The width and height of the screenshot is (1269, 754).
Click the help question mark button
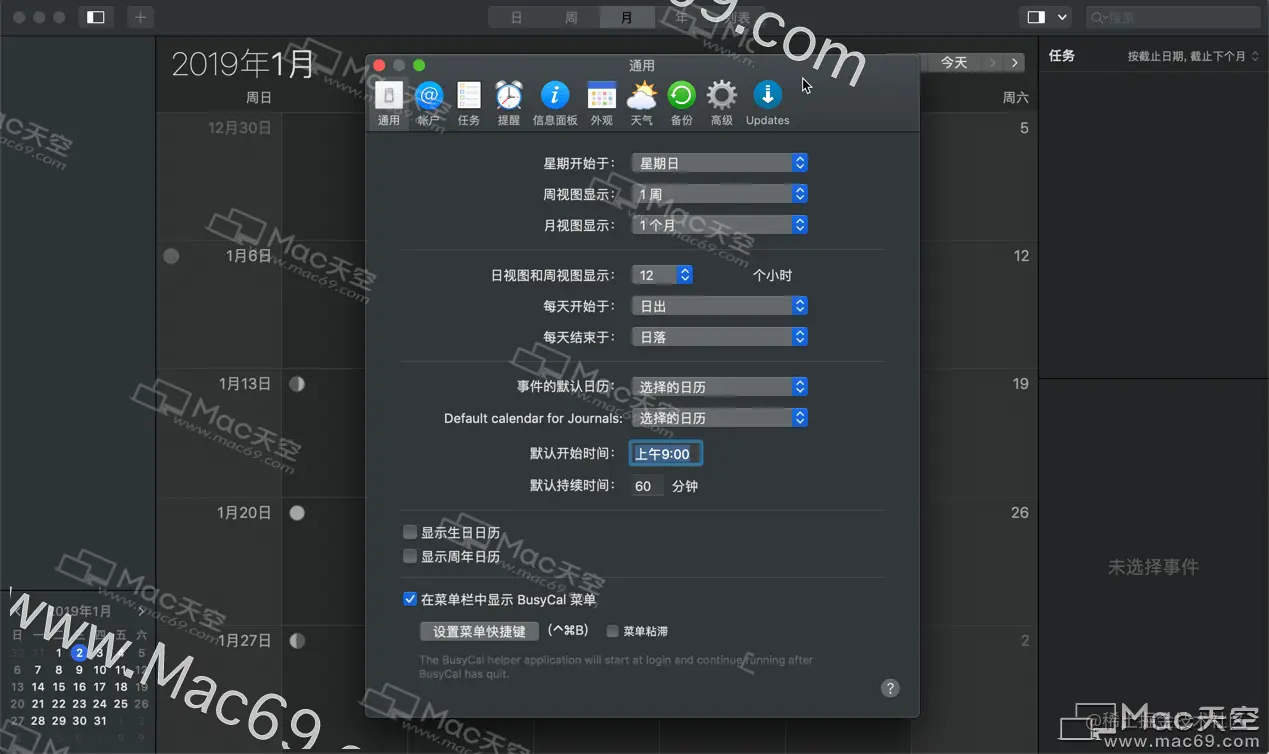pyautogui.click(x=890, y=688)
